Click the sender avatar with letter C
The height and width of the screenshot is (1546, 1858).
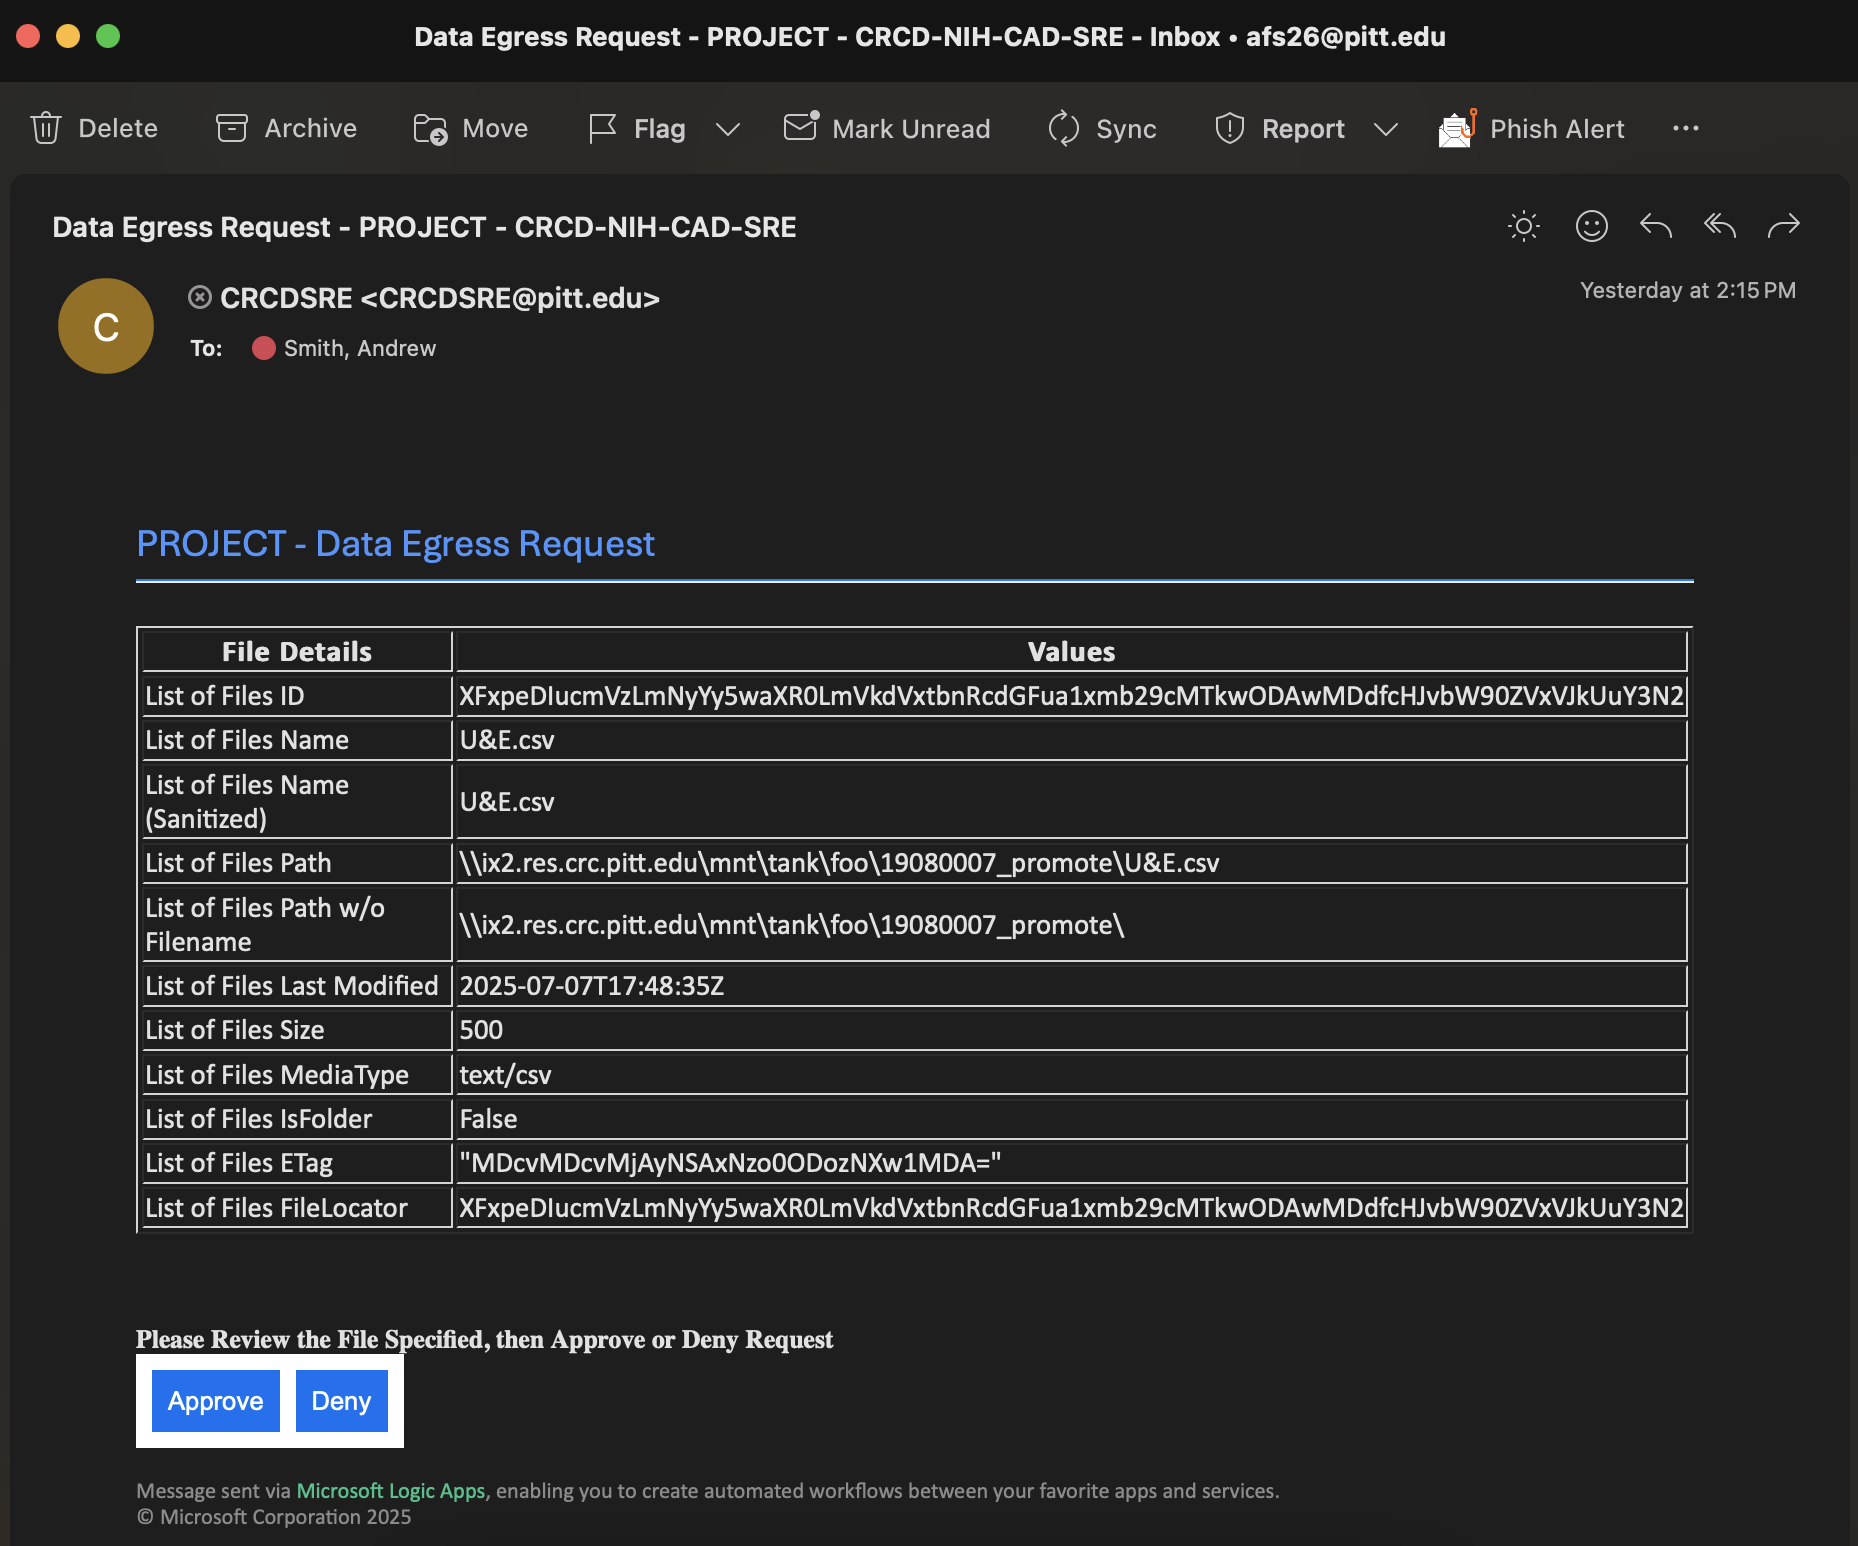(x=106, y=326)
